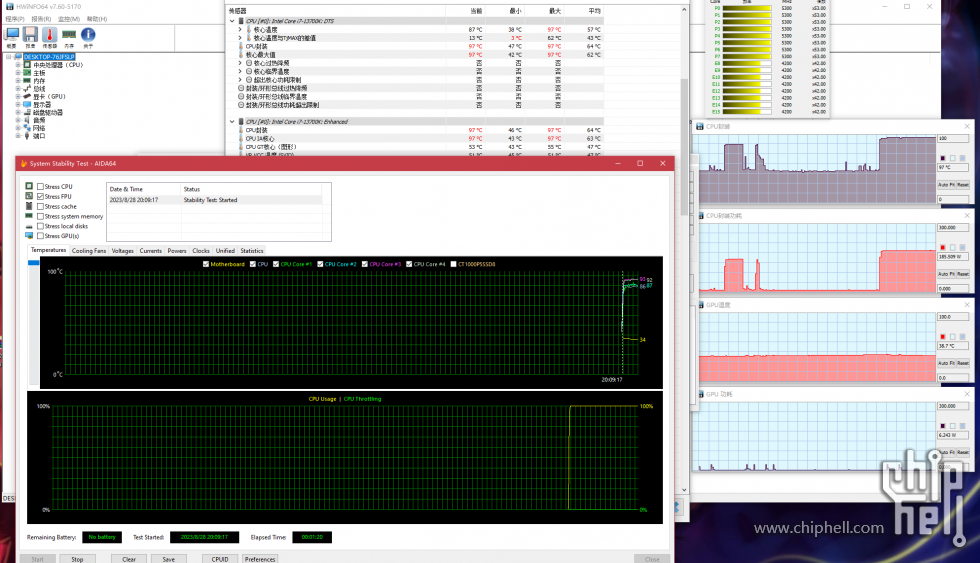This screenshot has height=563, width=980.
Task: Collapse the DESKTOP-76JFSLP root branch
Action: click(x=9, y=57)
